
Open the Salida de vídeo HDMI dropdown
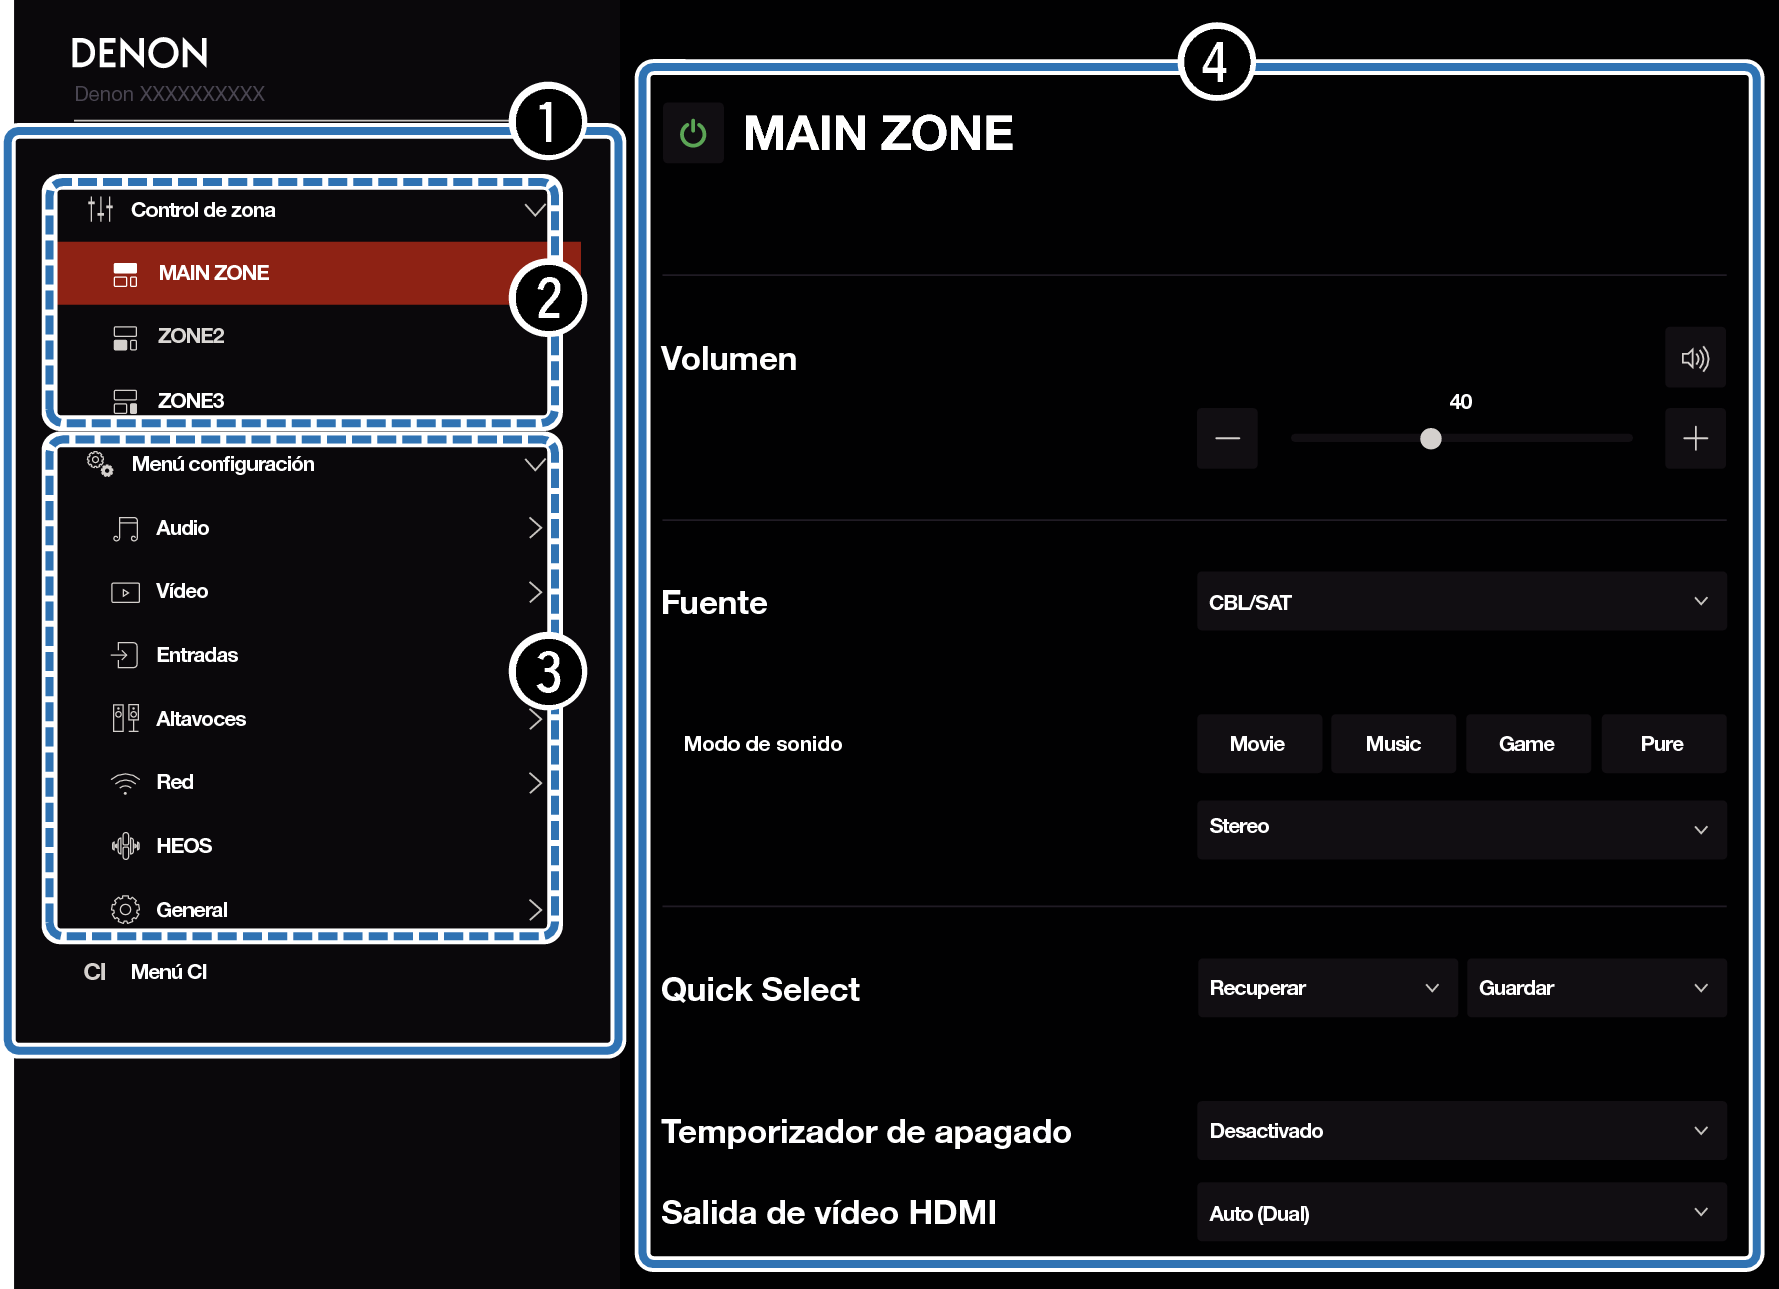tap(1461, 1212)
